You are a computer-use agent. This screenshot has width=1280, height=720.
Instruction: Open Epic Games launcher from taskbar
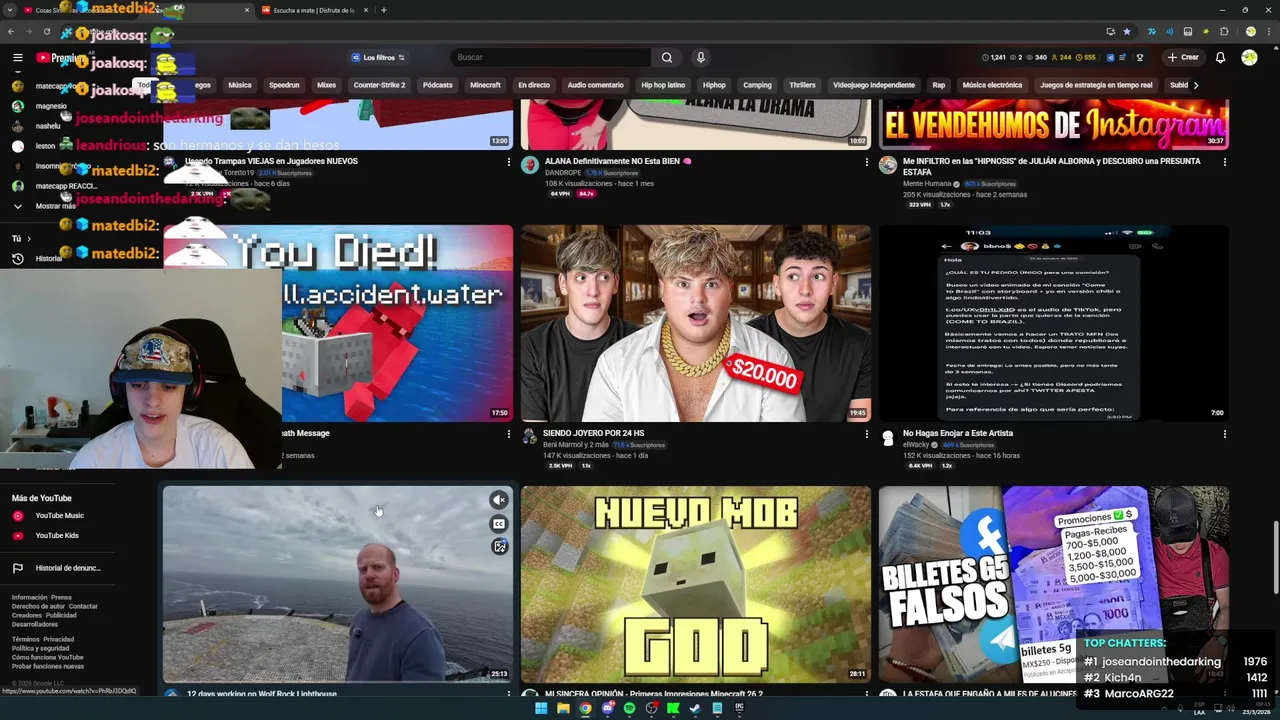(739, 708)
